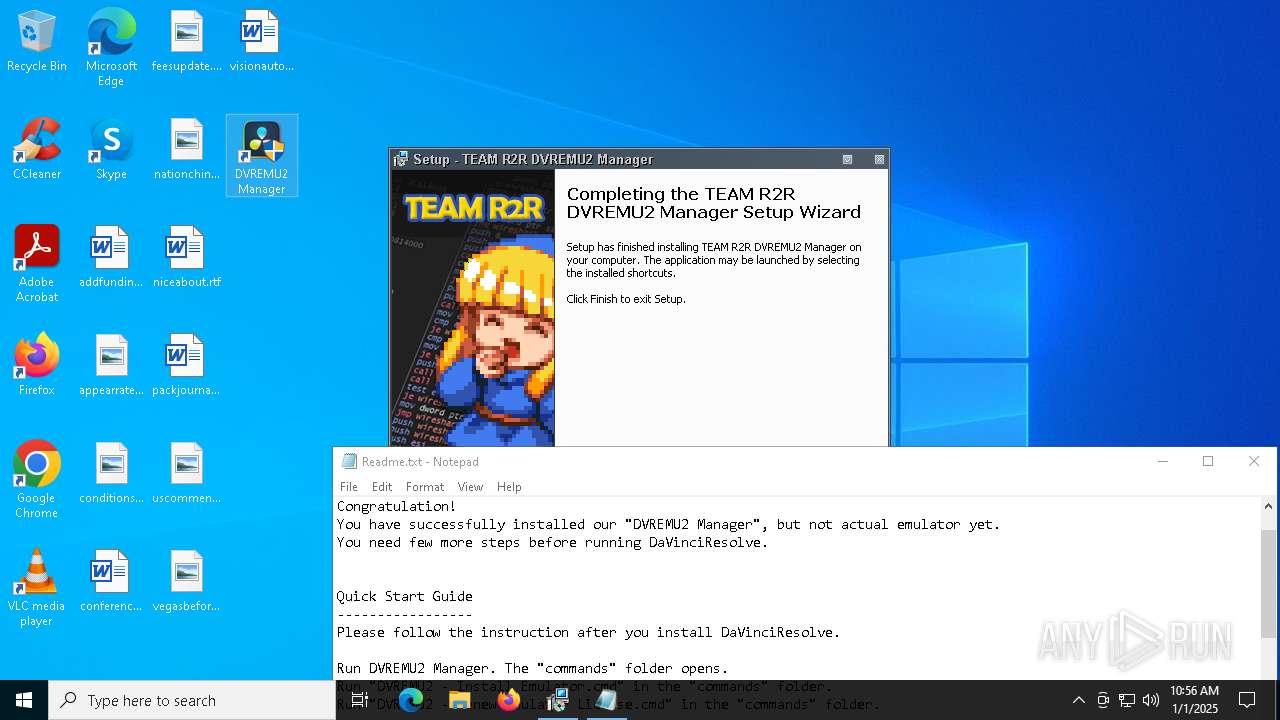
Task: Select the nationchin image file icon
Action: (186, 150)
